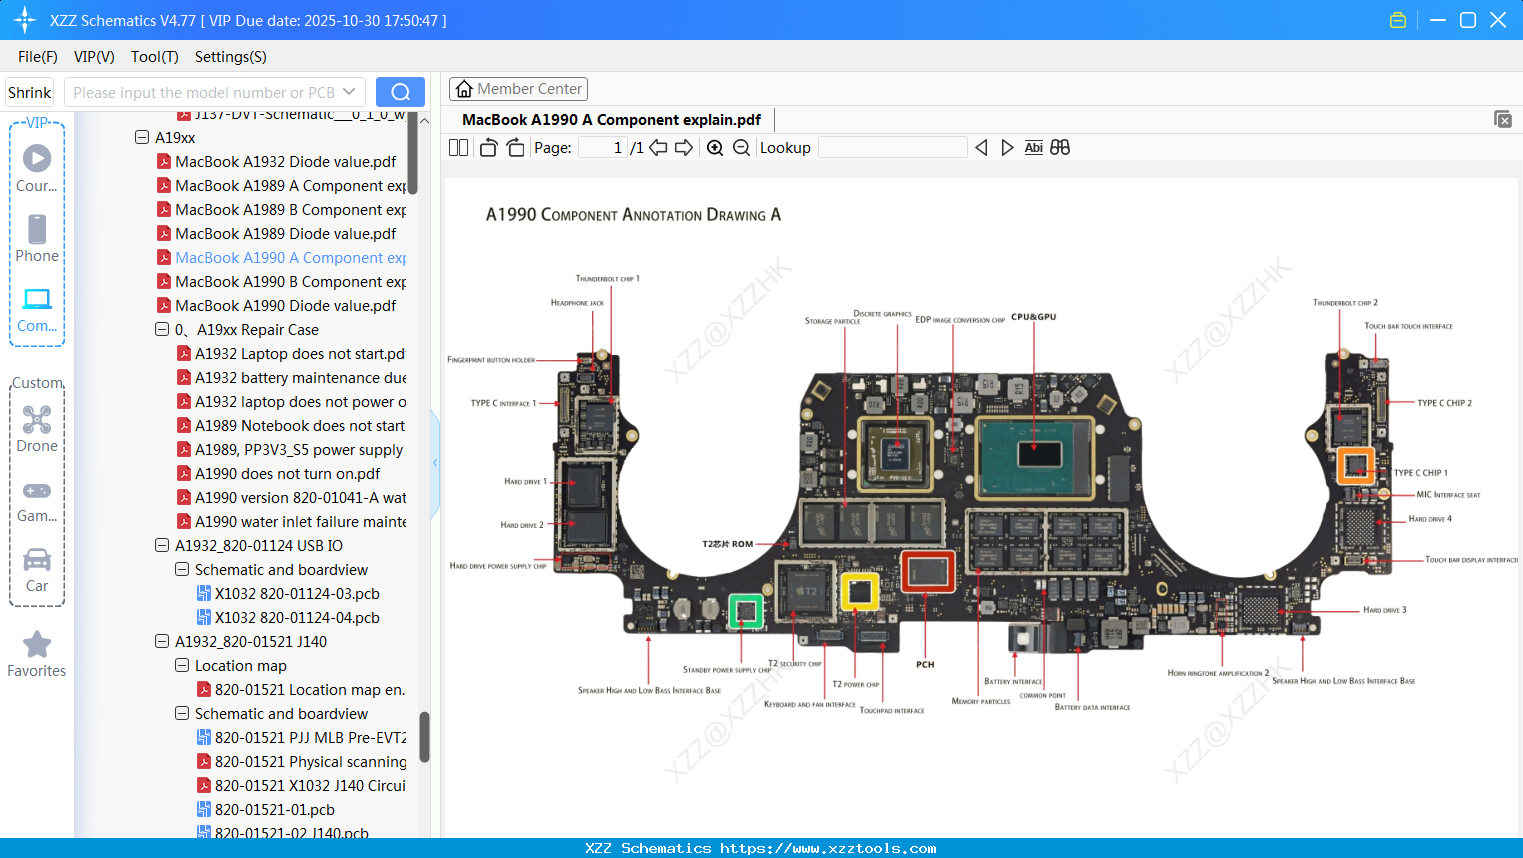The height and width of the screenshot is (858, 1523).
Task: Toggle the Abi match whole word option
Action: (x=1033, y=148)
